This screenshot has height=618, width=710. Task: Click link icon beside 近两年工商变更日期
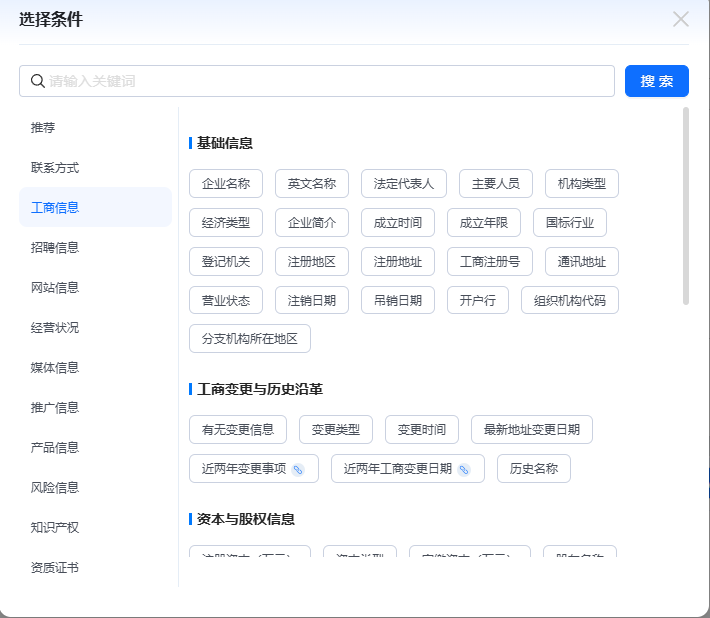tap(464, 469)
